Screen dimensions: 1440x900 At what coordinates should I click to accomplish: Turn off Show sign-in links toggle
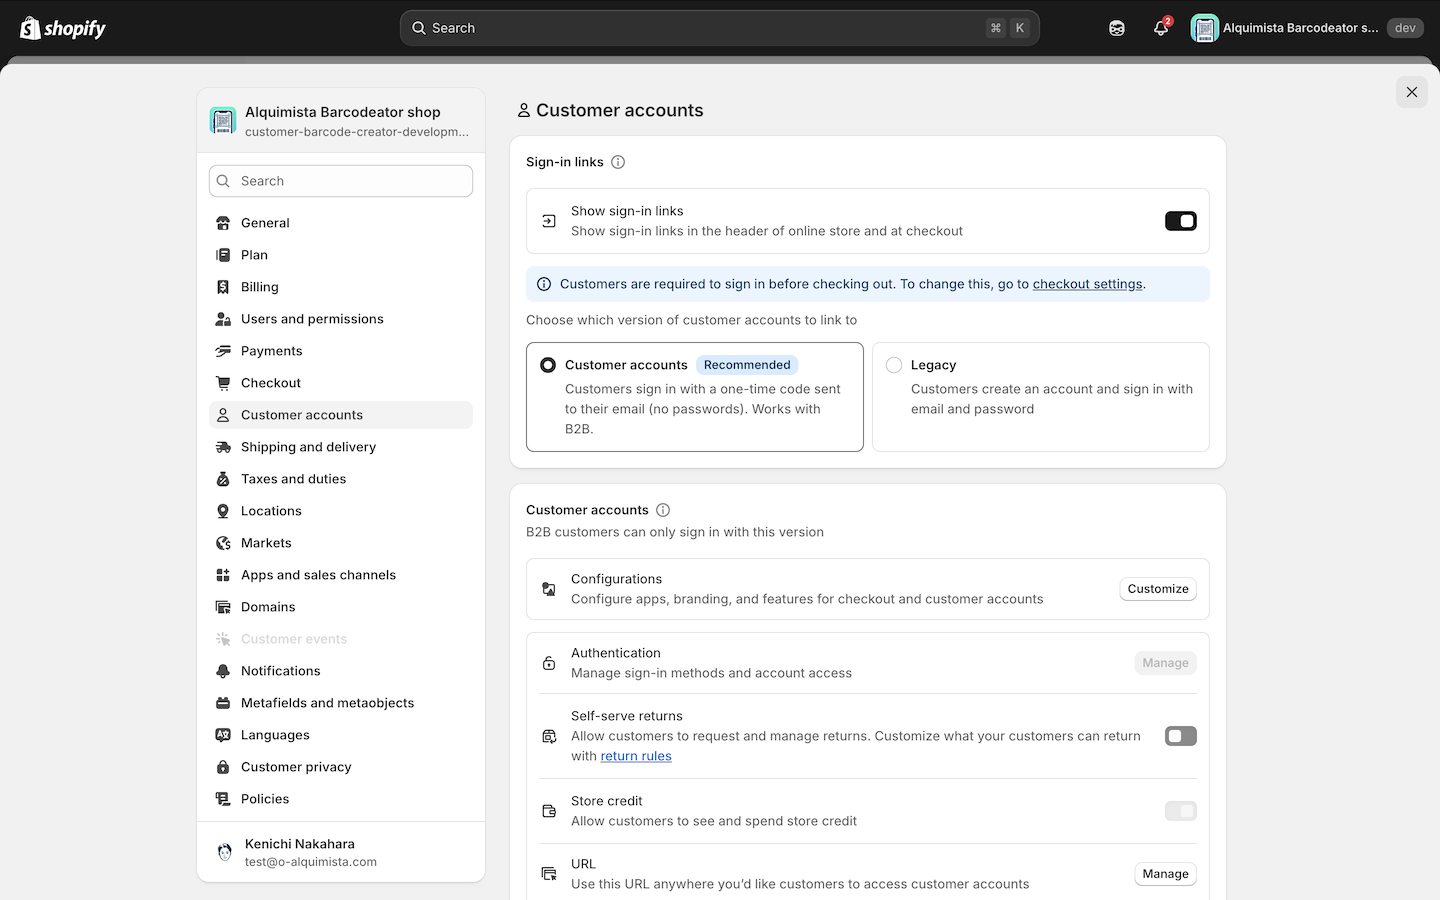(1180, 221)
